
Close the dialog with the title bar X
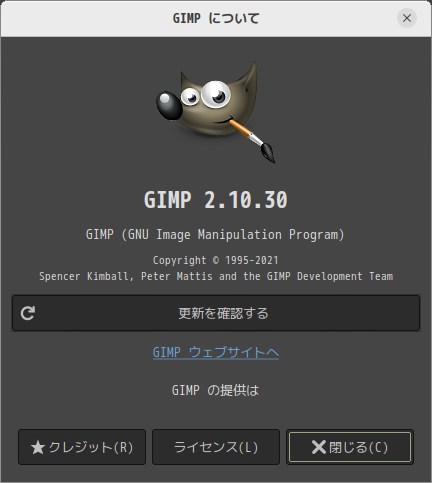point(407,18)
